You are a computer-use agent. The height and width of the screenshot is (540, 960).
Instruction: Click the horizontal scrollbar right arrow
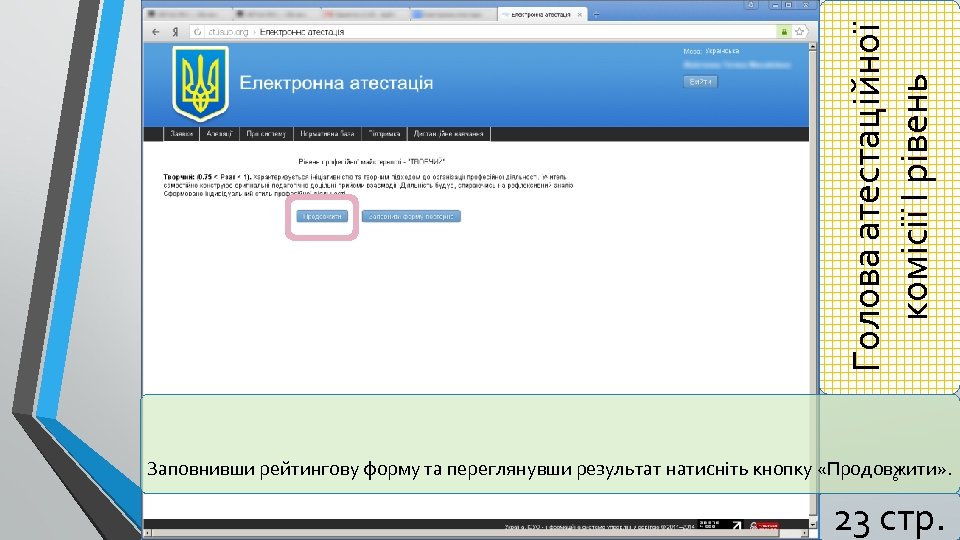pos(806,533)
